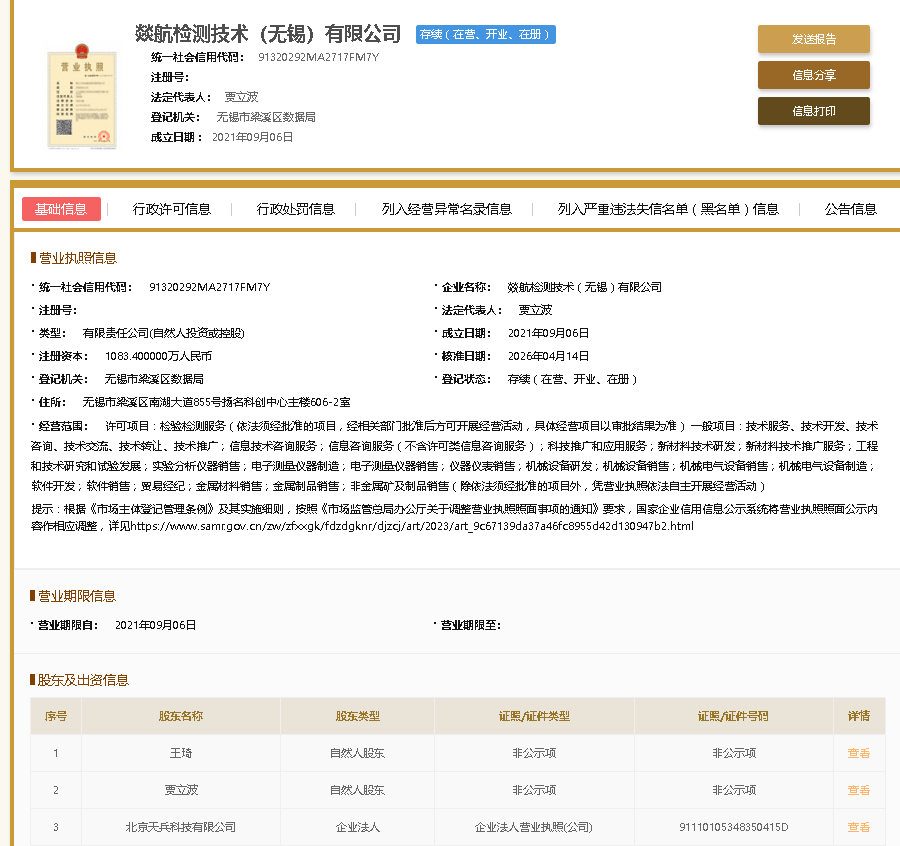The width and height of the screenshot is (900, 846).
Task: Click 查看 for 北京天兵科技有限公司
Action: (x=858, y=827)
